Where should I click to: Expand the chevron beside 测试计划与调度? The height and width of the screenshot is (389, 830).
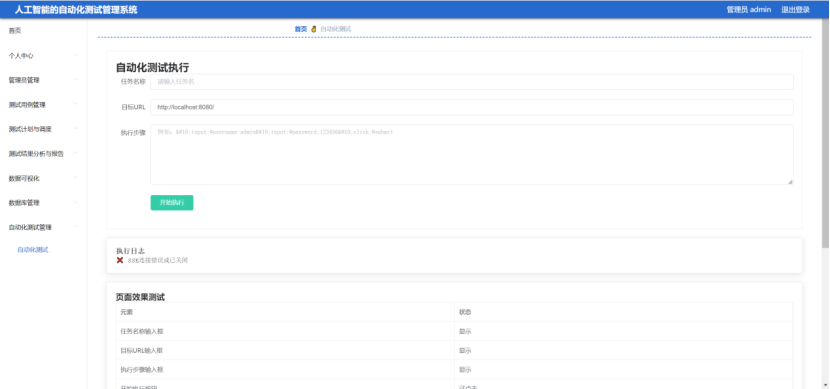coord(75,129)
